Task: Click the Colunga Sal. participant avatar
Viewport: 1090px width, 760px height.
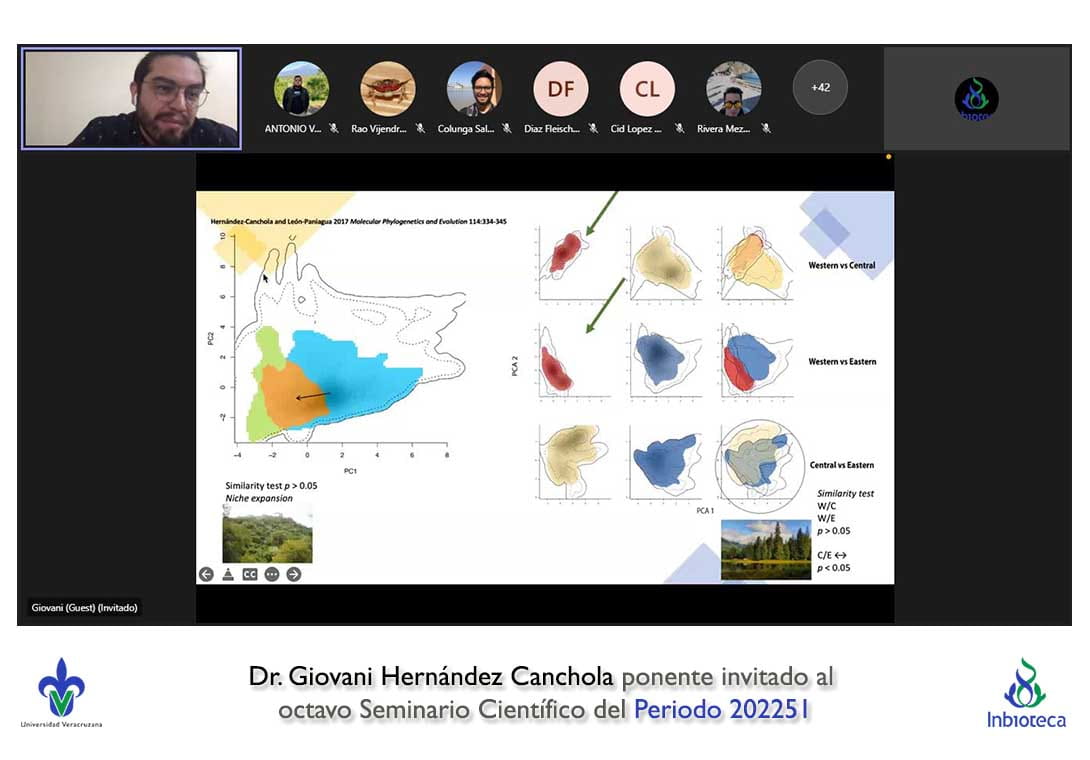Action: tap(474, 89)
